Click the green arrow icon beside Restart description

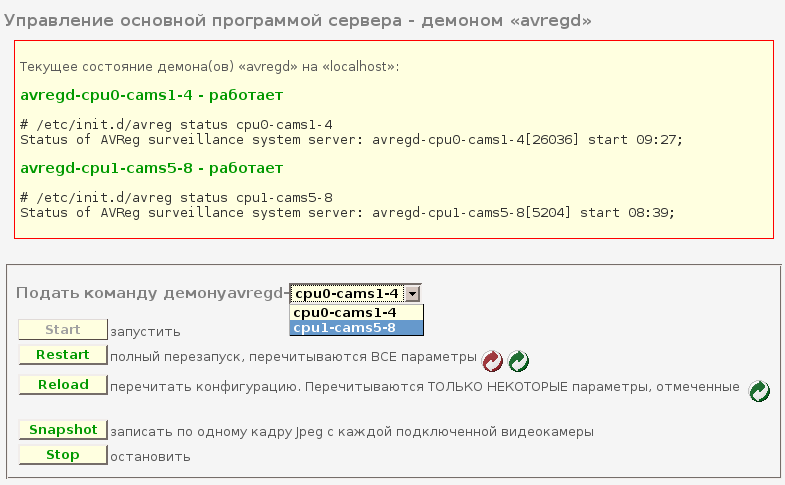pos(518,361)
